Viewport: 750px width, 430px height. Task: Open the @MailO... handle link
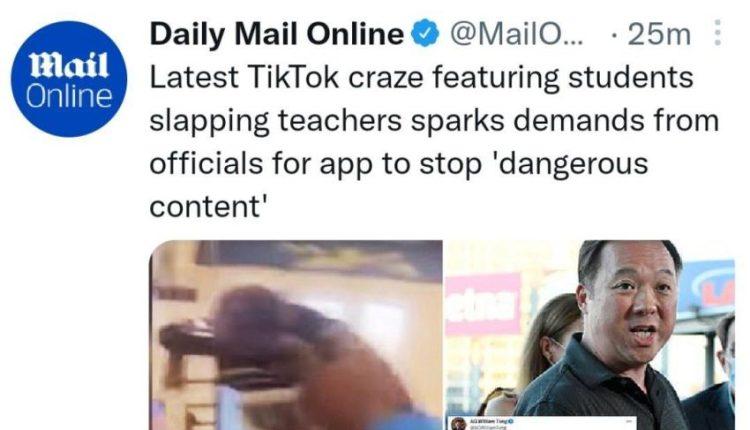click(x=517, y=34)
